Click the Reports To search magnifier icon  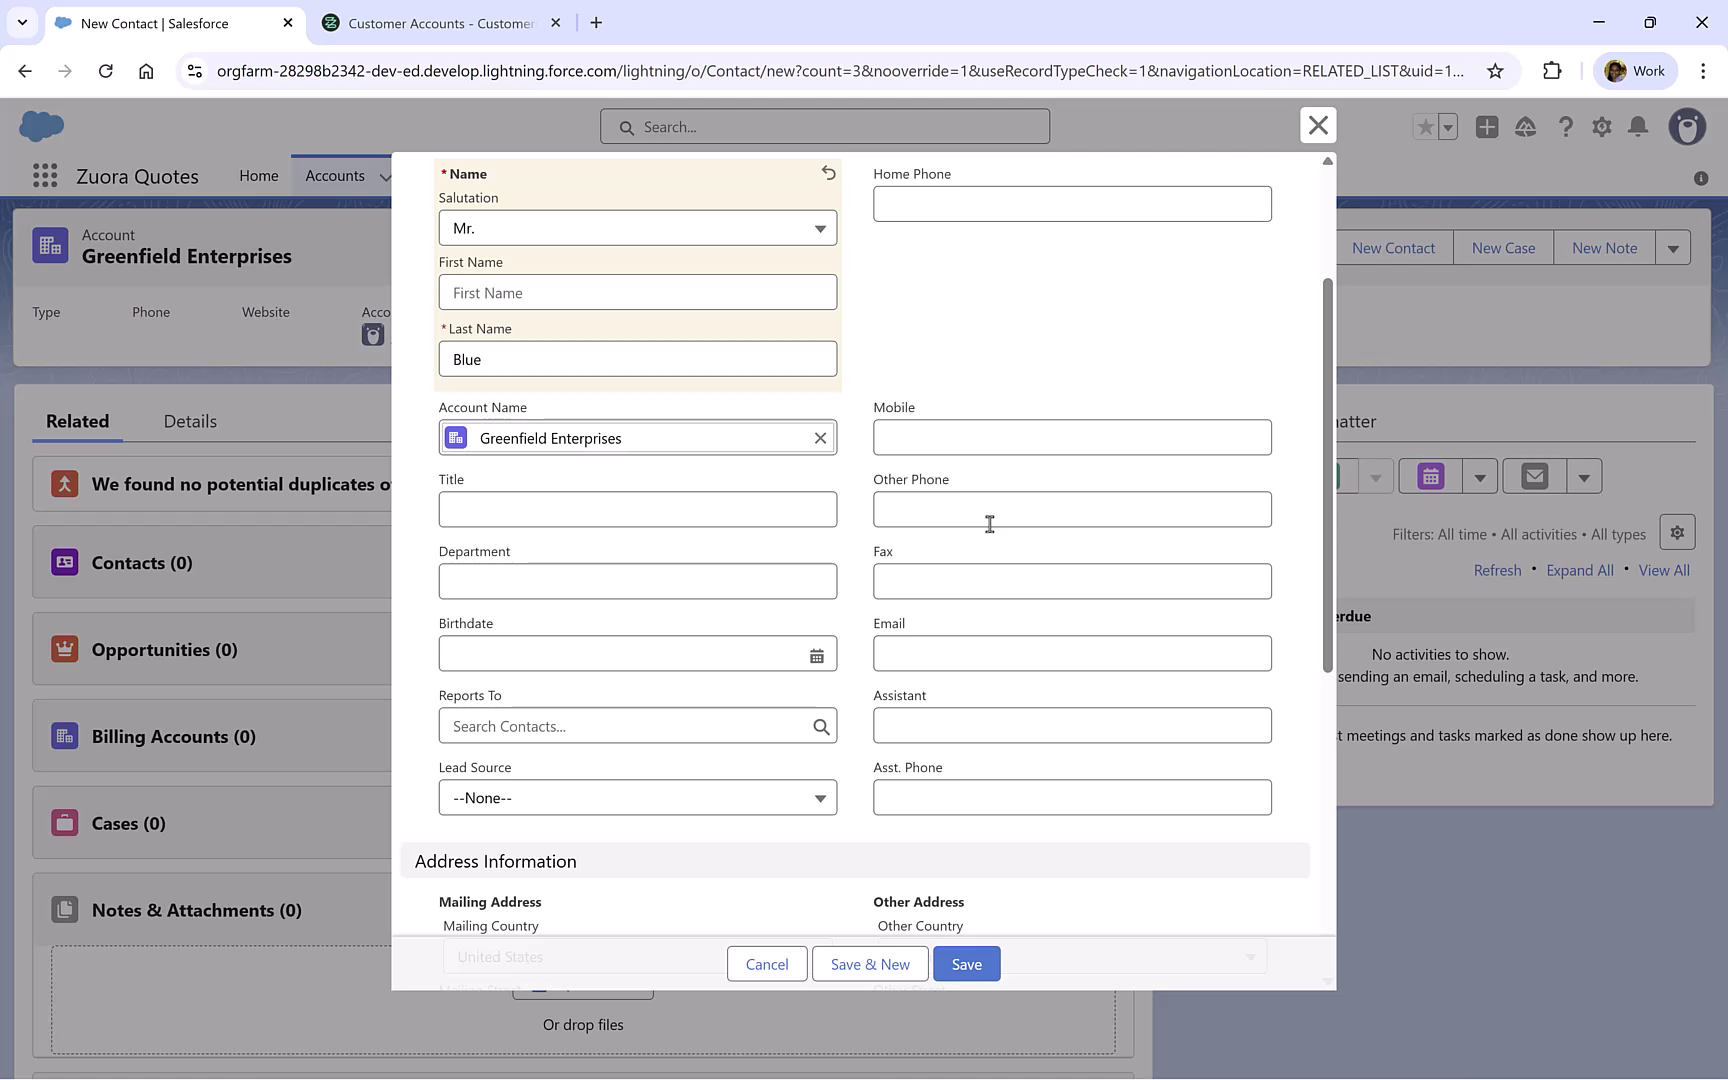(x=821, y=726)
